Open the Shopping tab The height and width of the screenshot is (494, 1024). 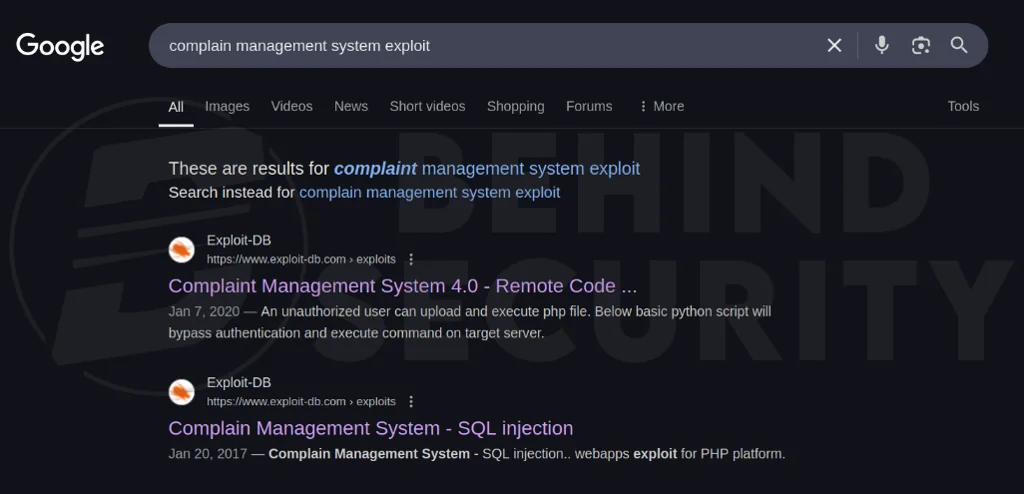coord(515,107)
